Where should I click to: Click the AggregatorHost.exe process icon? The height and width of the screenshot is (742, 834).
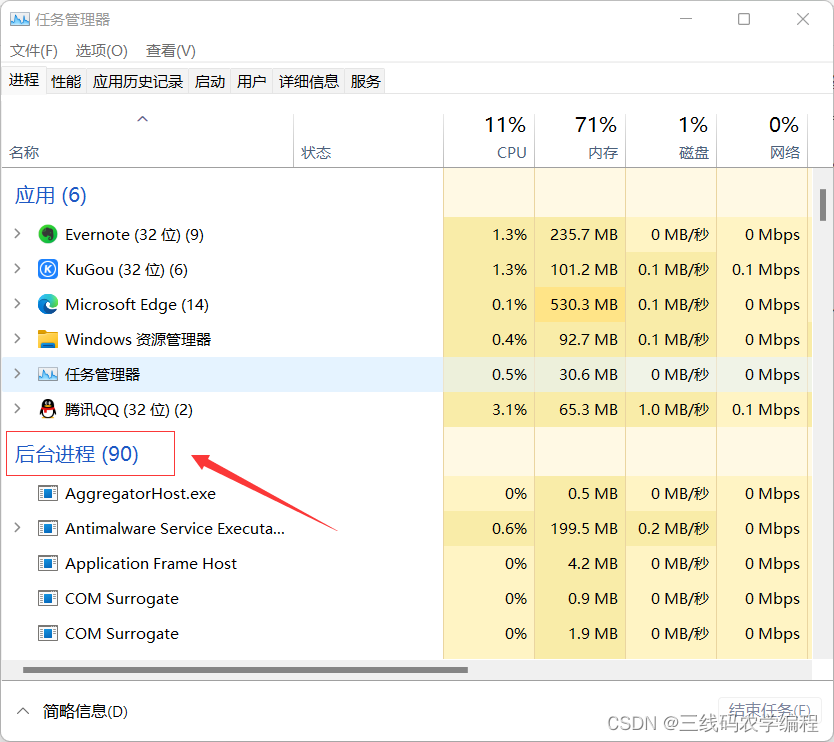[x=48, y=494]
